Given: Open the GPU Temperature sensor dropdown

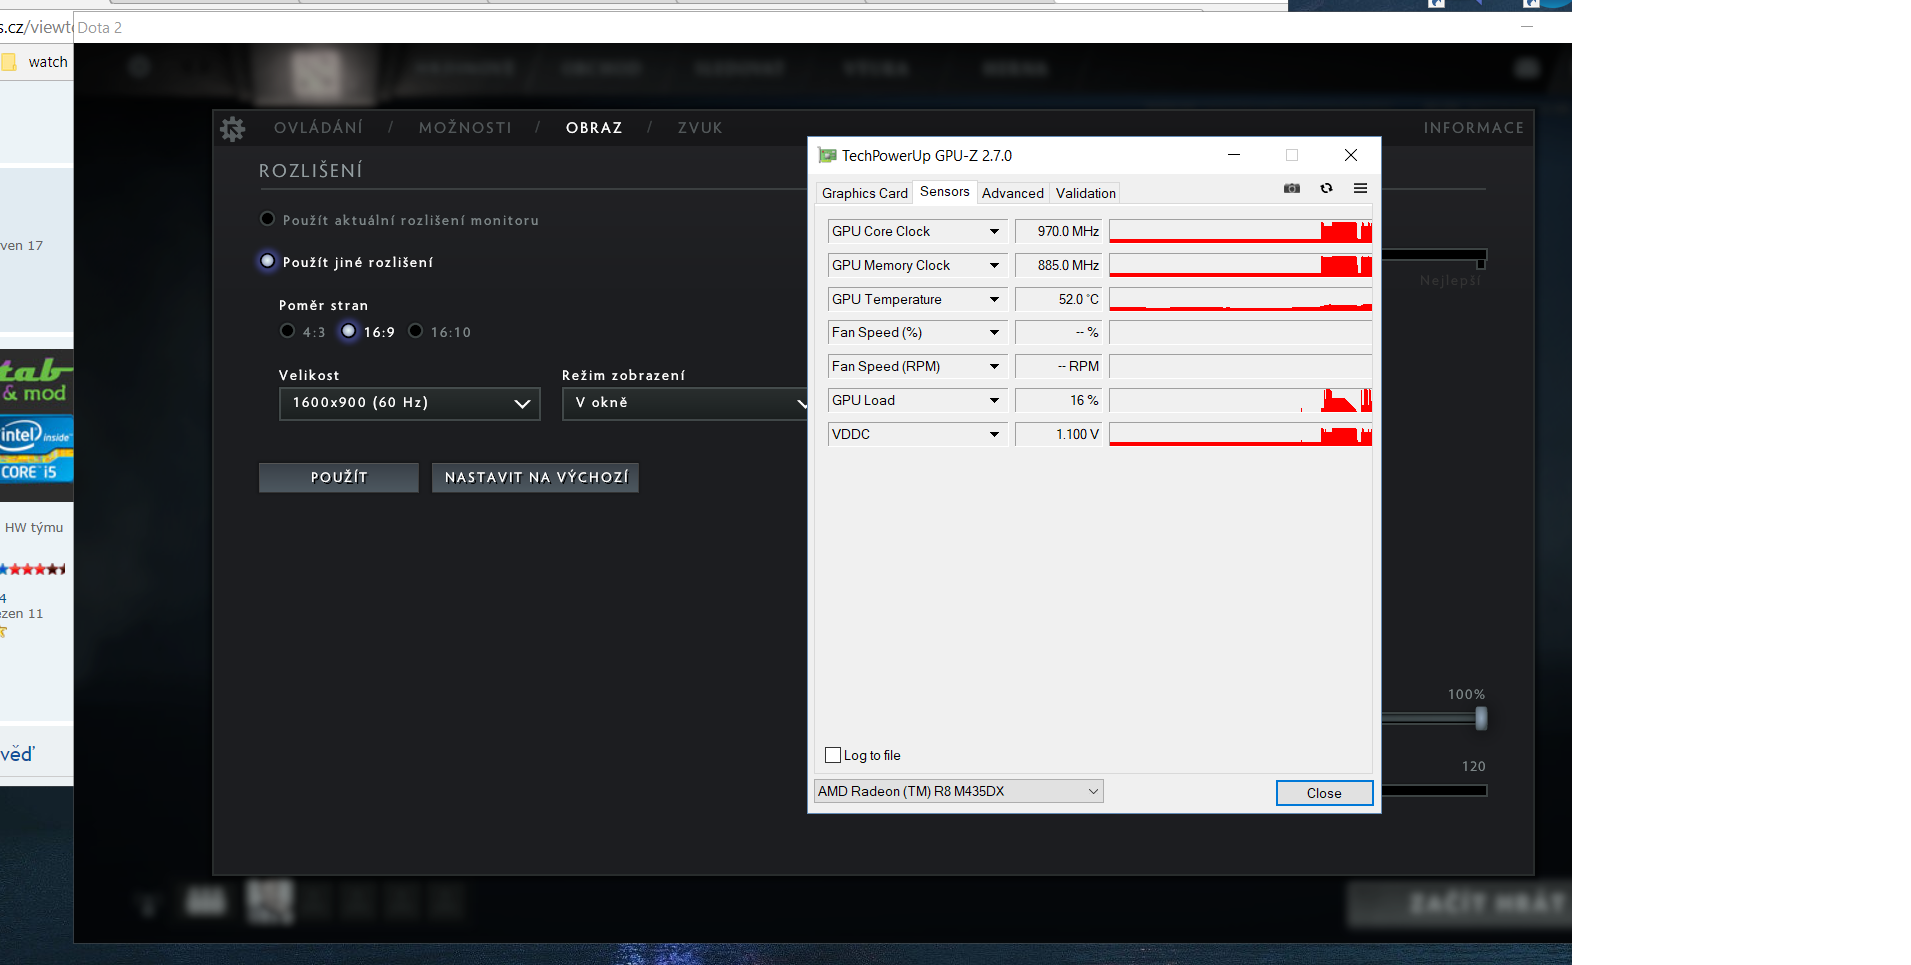Looking at the screenshot, I should pyautogui.click(x=994, y=299).
